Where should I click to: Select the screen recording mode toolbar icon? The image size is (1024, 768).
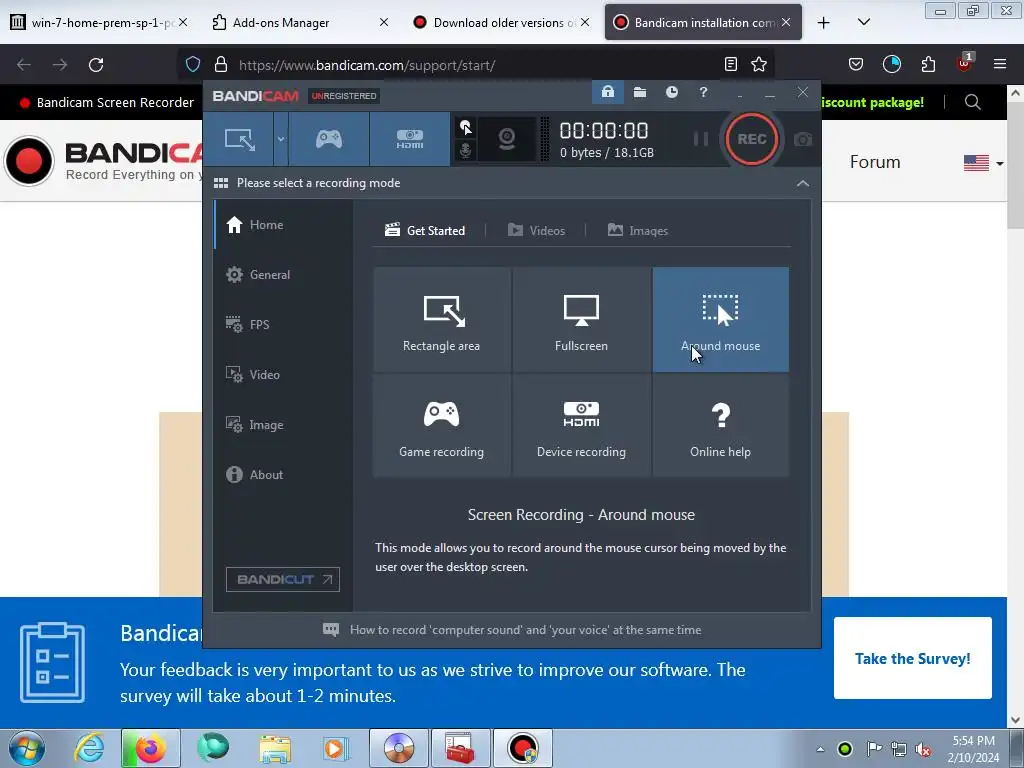pos(240,139)
